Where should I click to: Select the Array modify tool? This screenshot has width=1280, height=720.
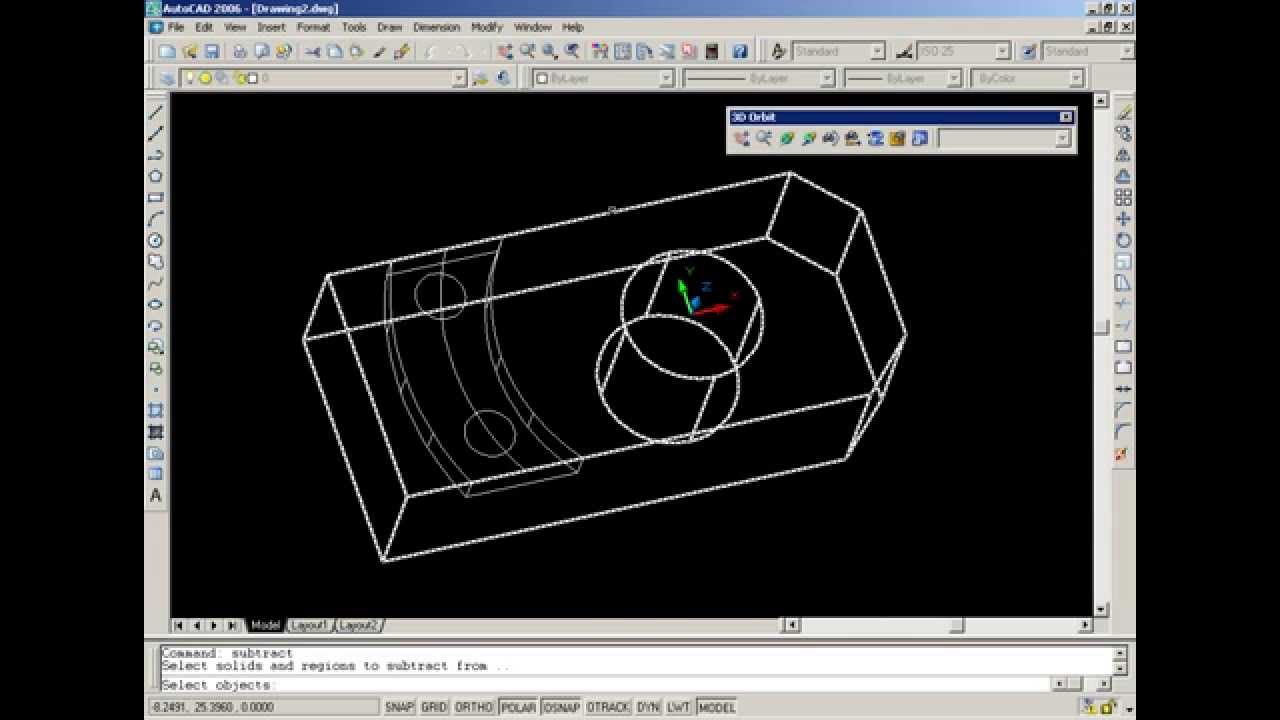1123,198
